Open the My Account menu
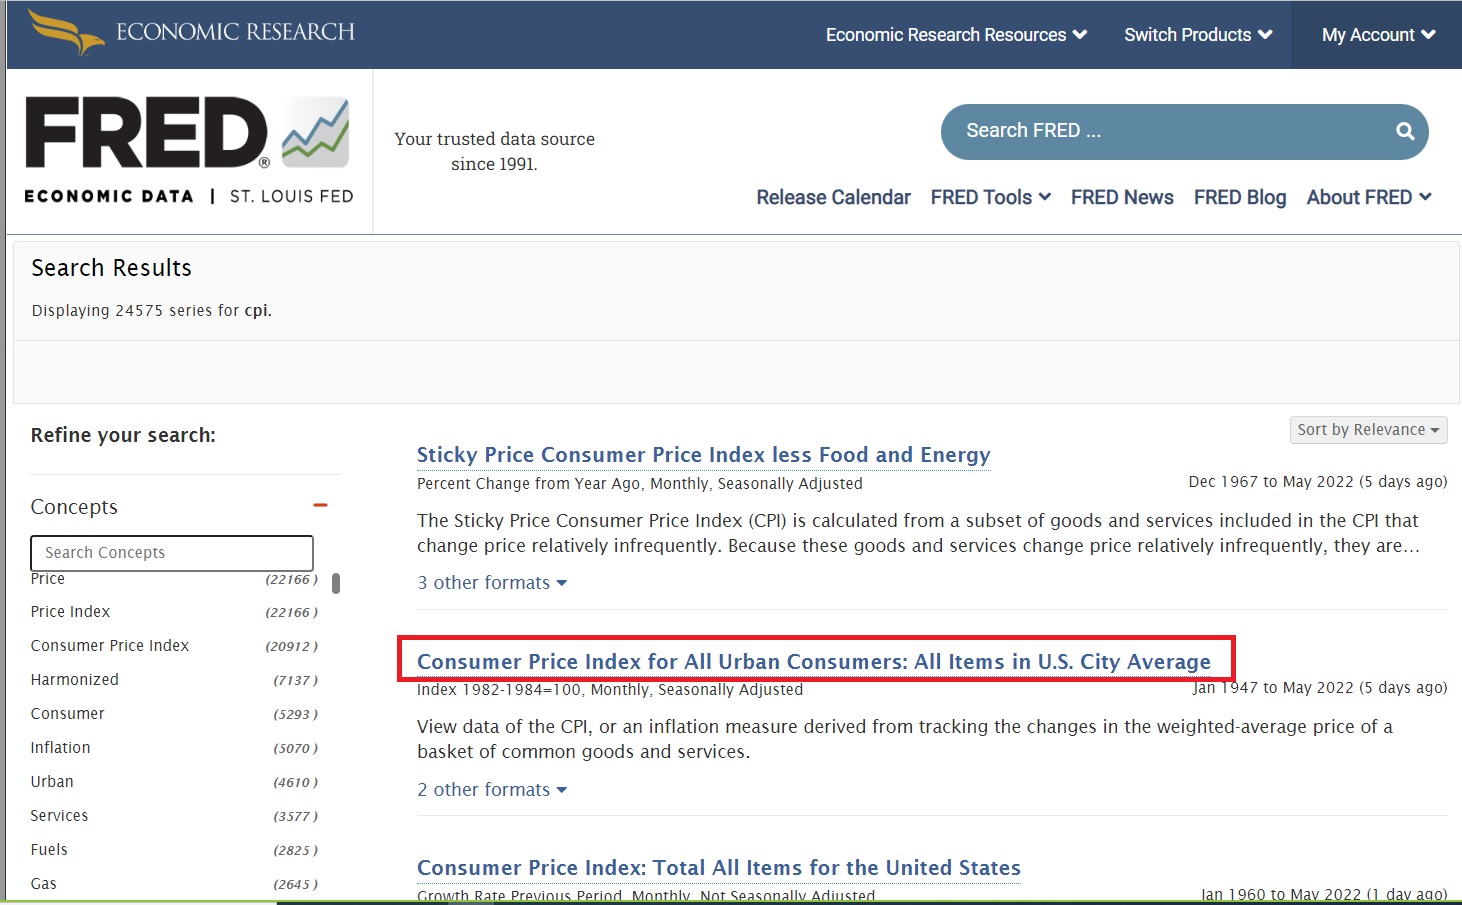This screenshot has height=905, width=1462. click(x=1377, y=35)
